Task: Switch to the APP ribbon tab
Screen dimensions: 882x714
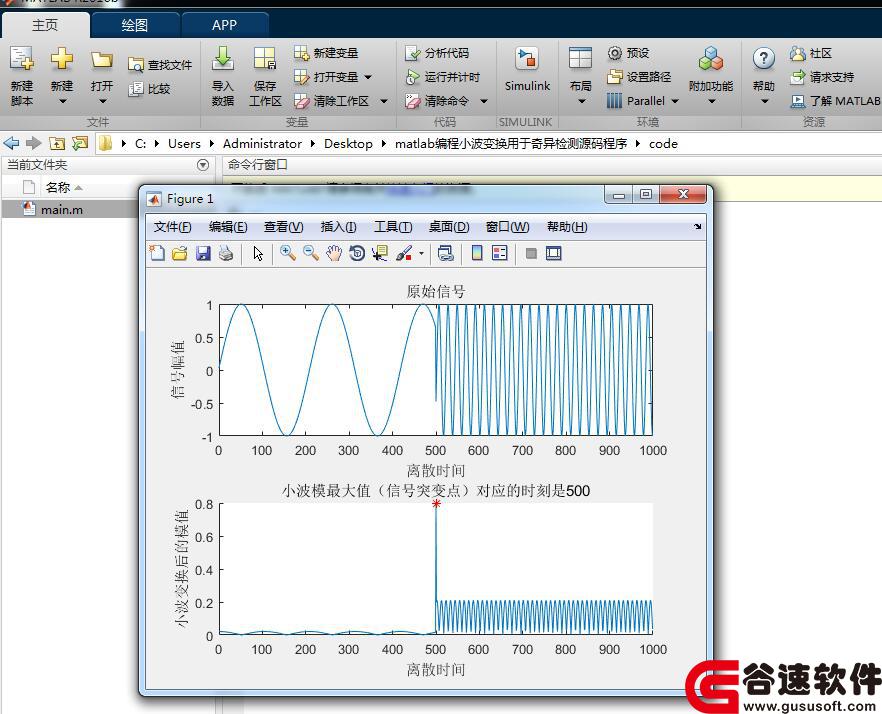Action: click(224, 25)
